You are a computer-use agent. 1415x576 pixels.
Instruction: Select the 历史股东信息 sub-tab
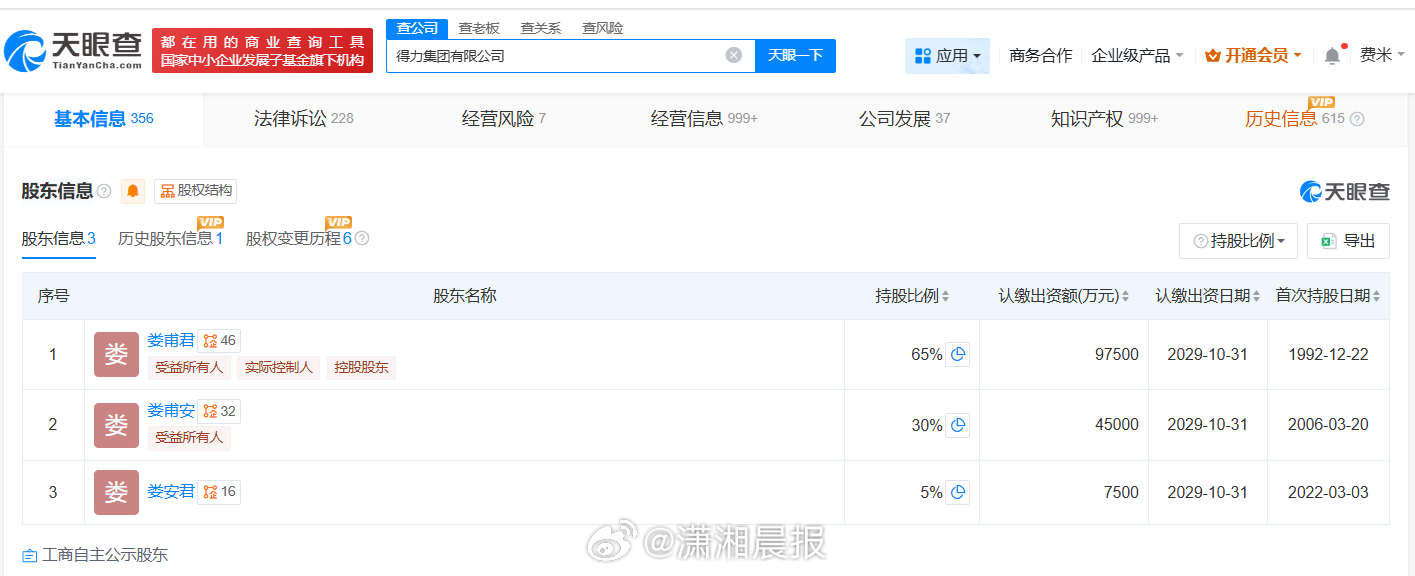point(170,238)
